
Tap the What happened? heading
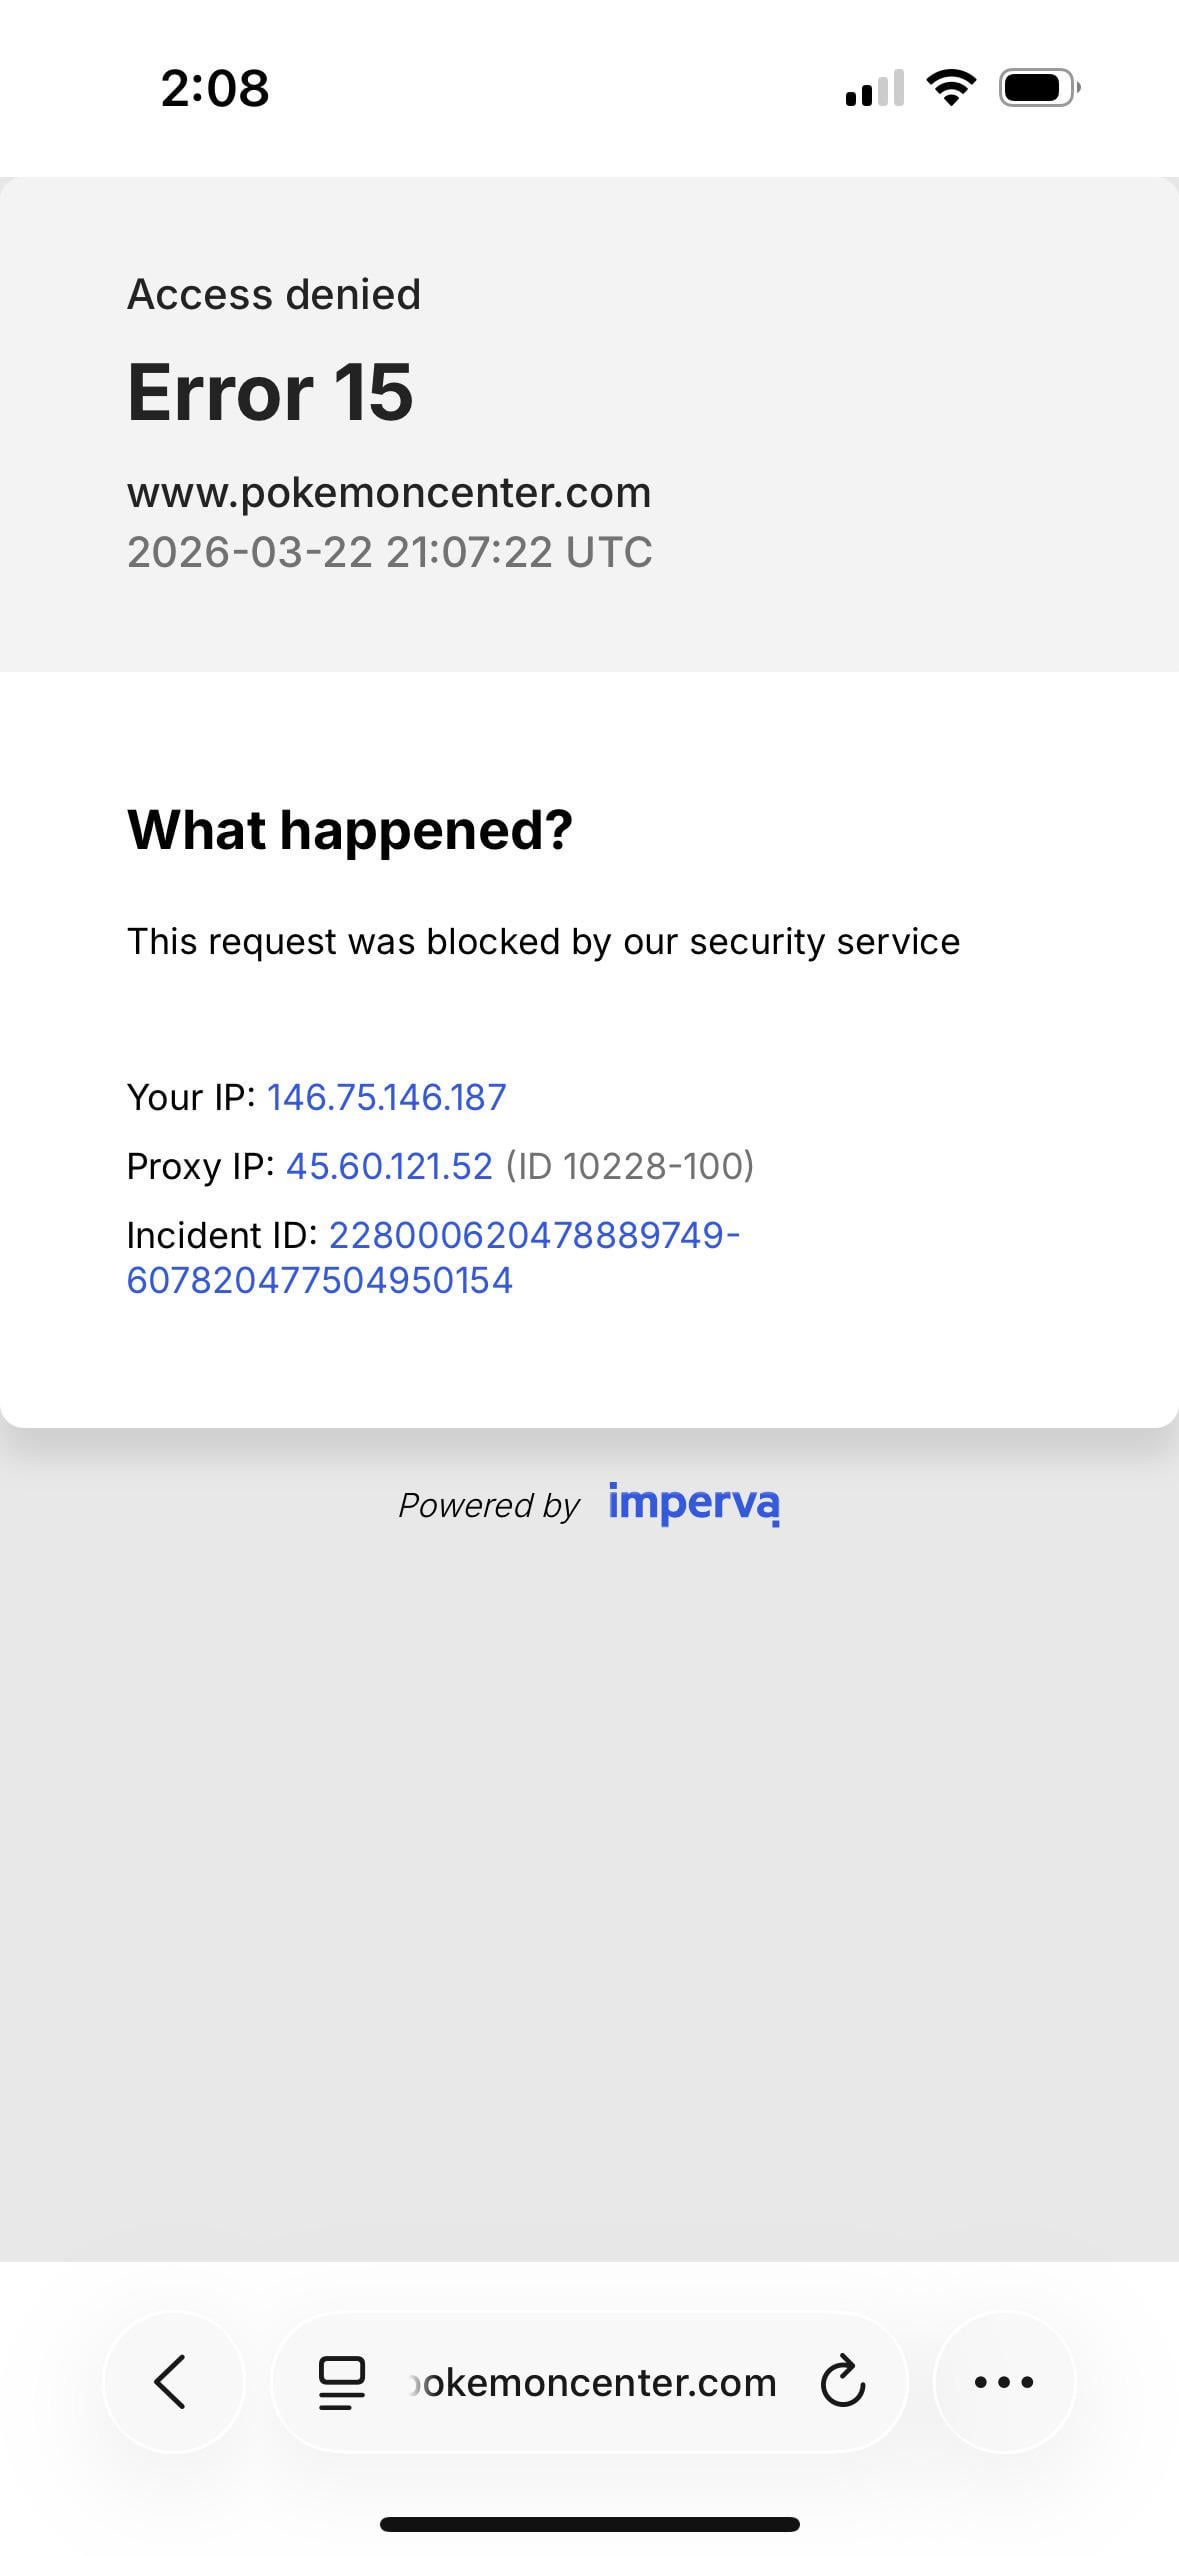pyautogui.click(x=350, y=830)
